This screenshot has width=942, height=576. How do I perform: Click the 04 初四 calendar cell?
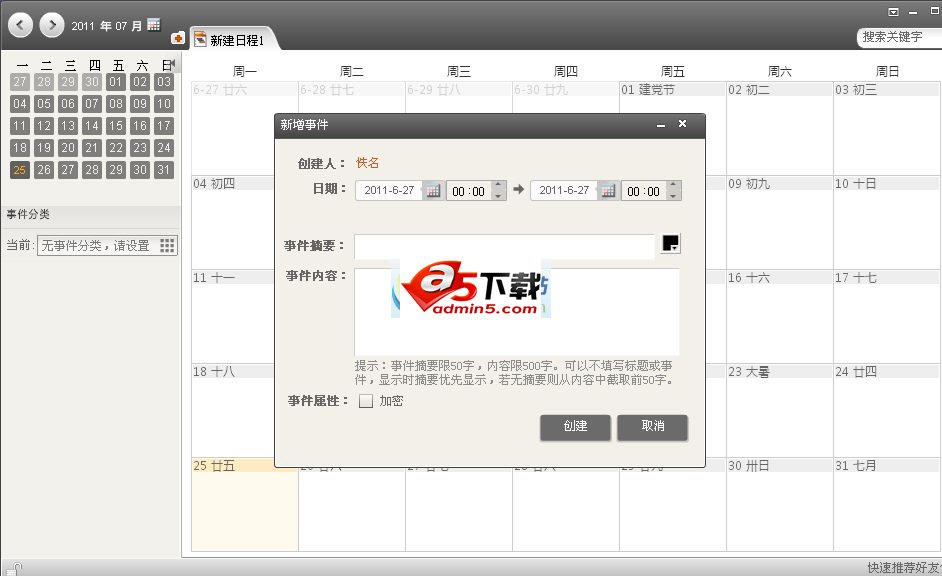click(x=233, y=222)
